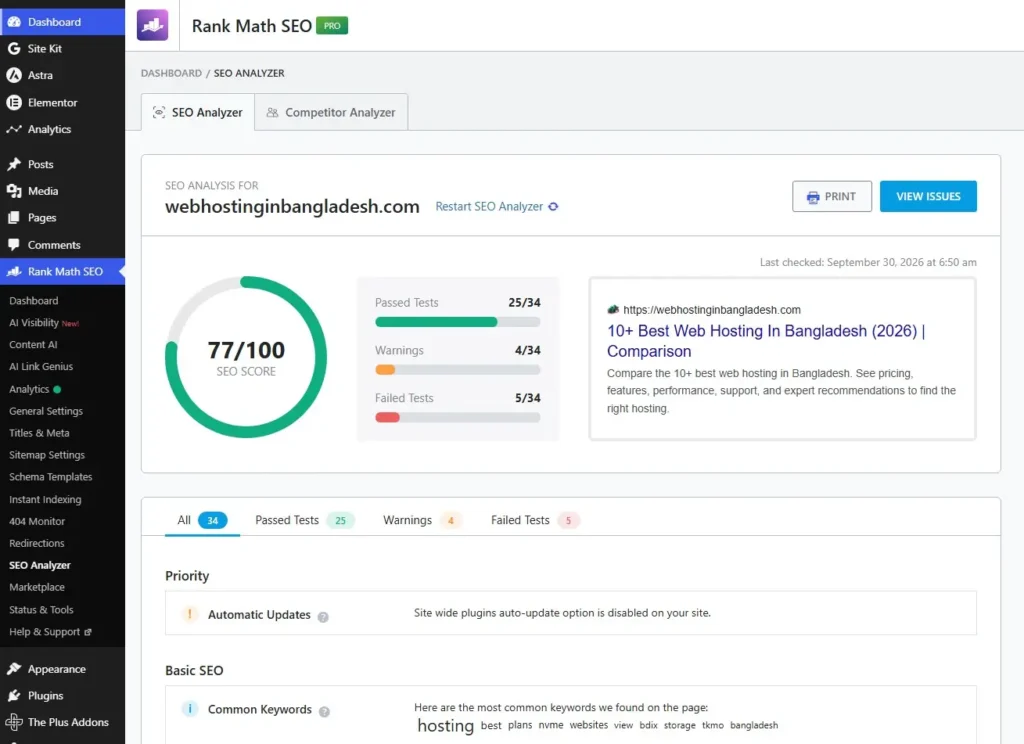Click the Appearance paintbrush icon
This screenshot has height=744, width=1024.
[x=14, y=669]
